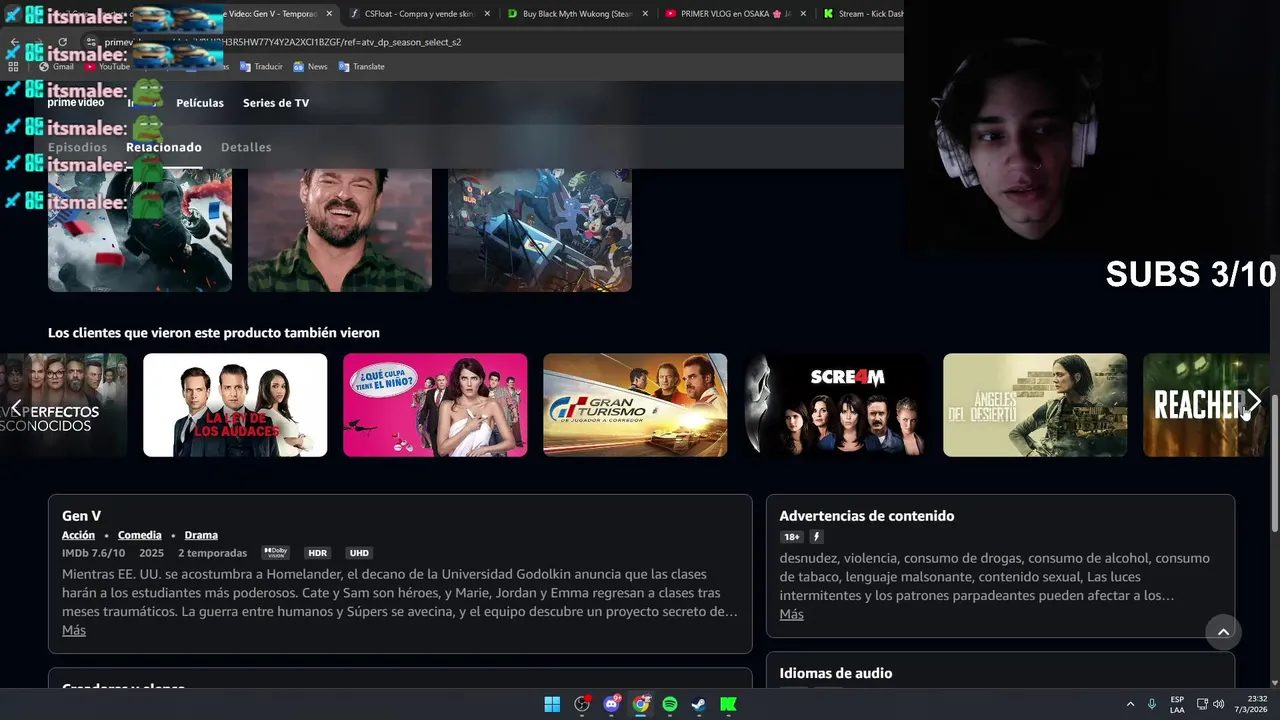The image size is (1280, 720).
Task: Expand content warnings with Más
Action: point(791,614)
